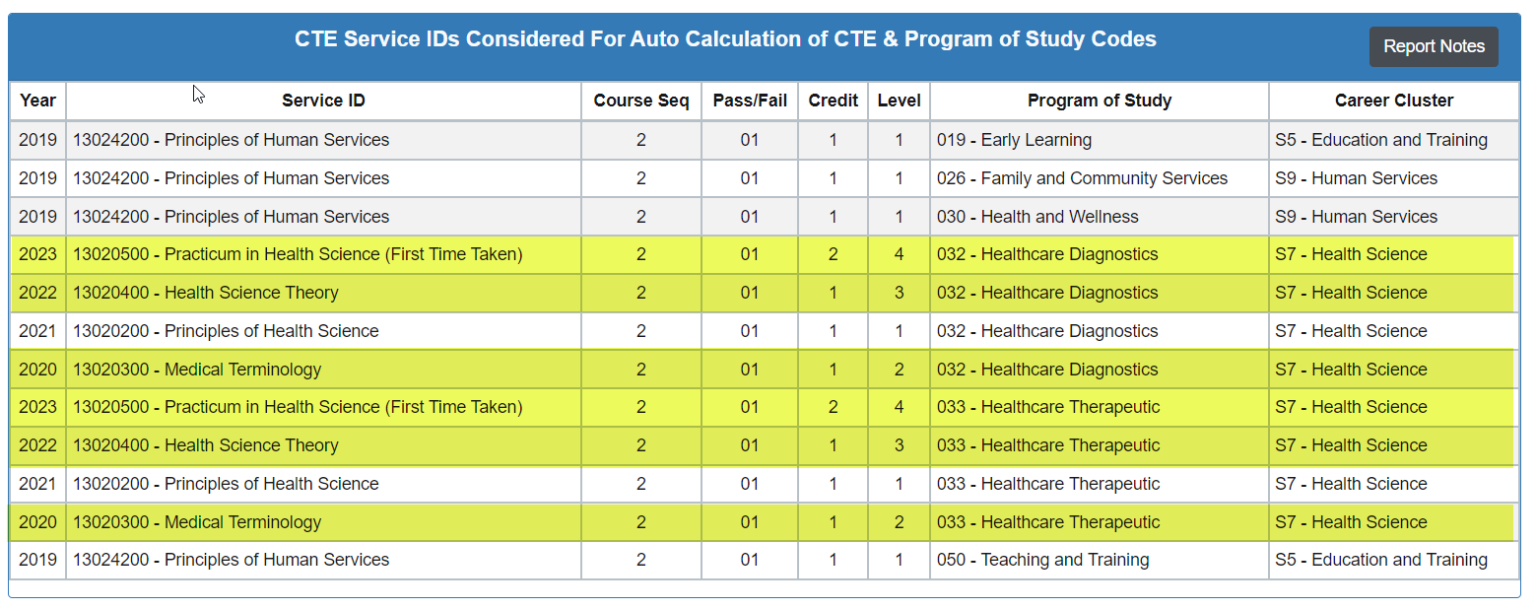Click the Program of Study column header

(1099, 100)
